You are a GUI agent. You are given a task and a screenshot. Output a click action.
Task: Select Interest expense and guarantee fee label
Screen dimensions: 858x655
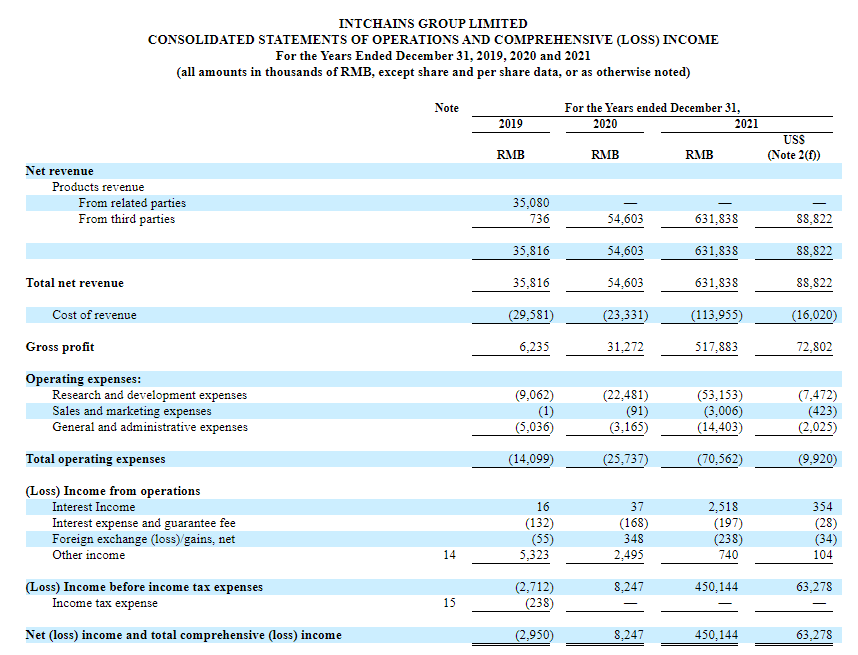(144, 523)
